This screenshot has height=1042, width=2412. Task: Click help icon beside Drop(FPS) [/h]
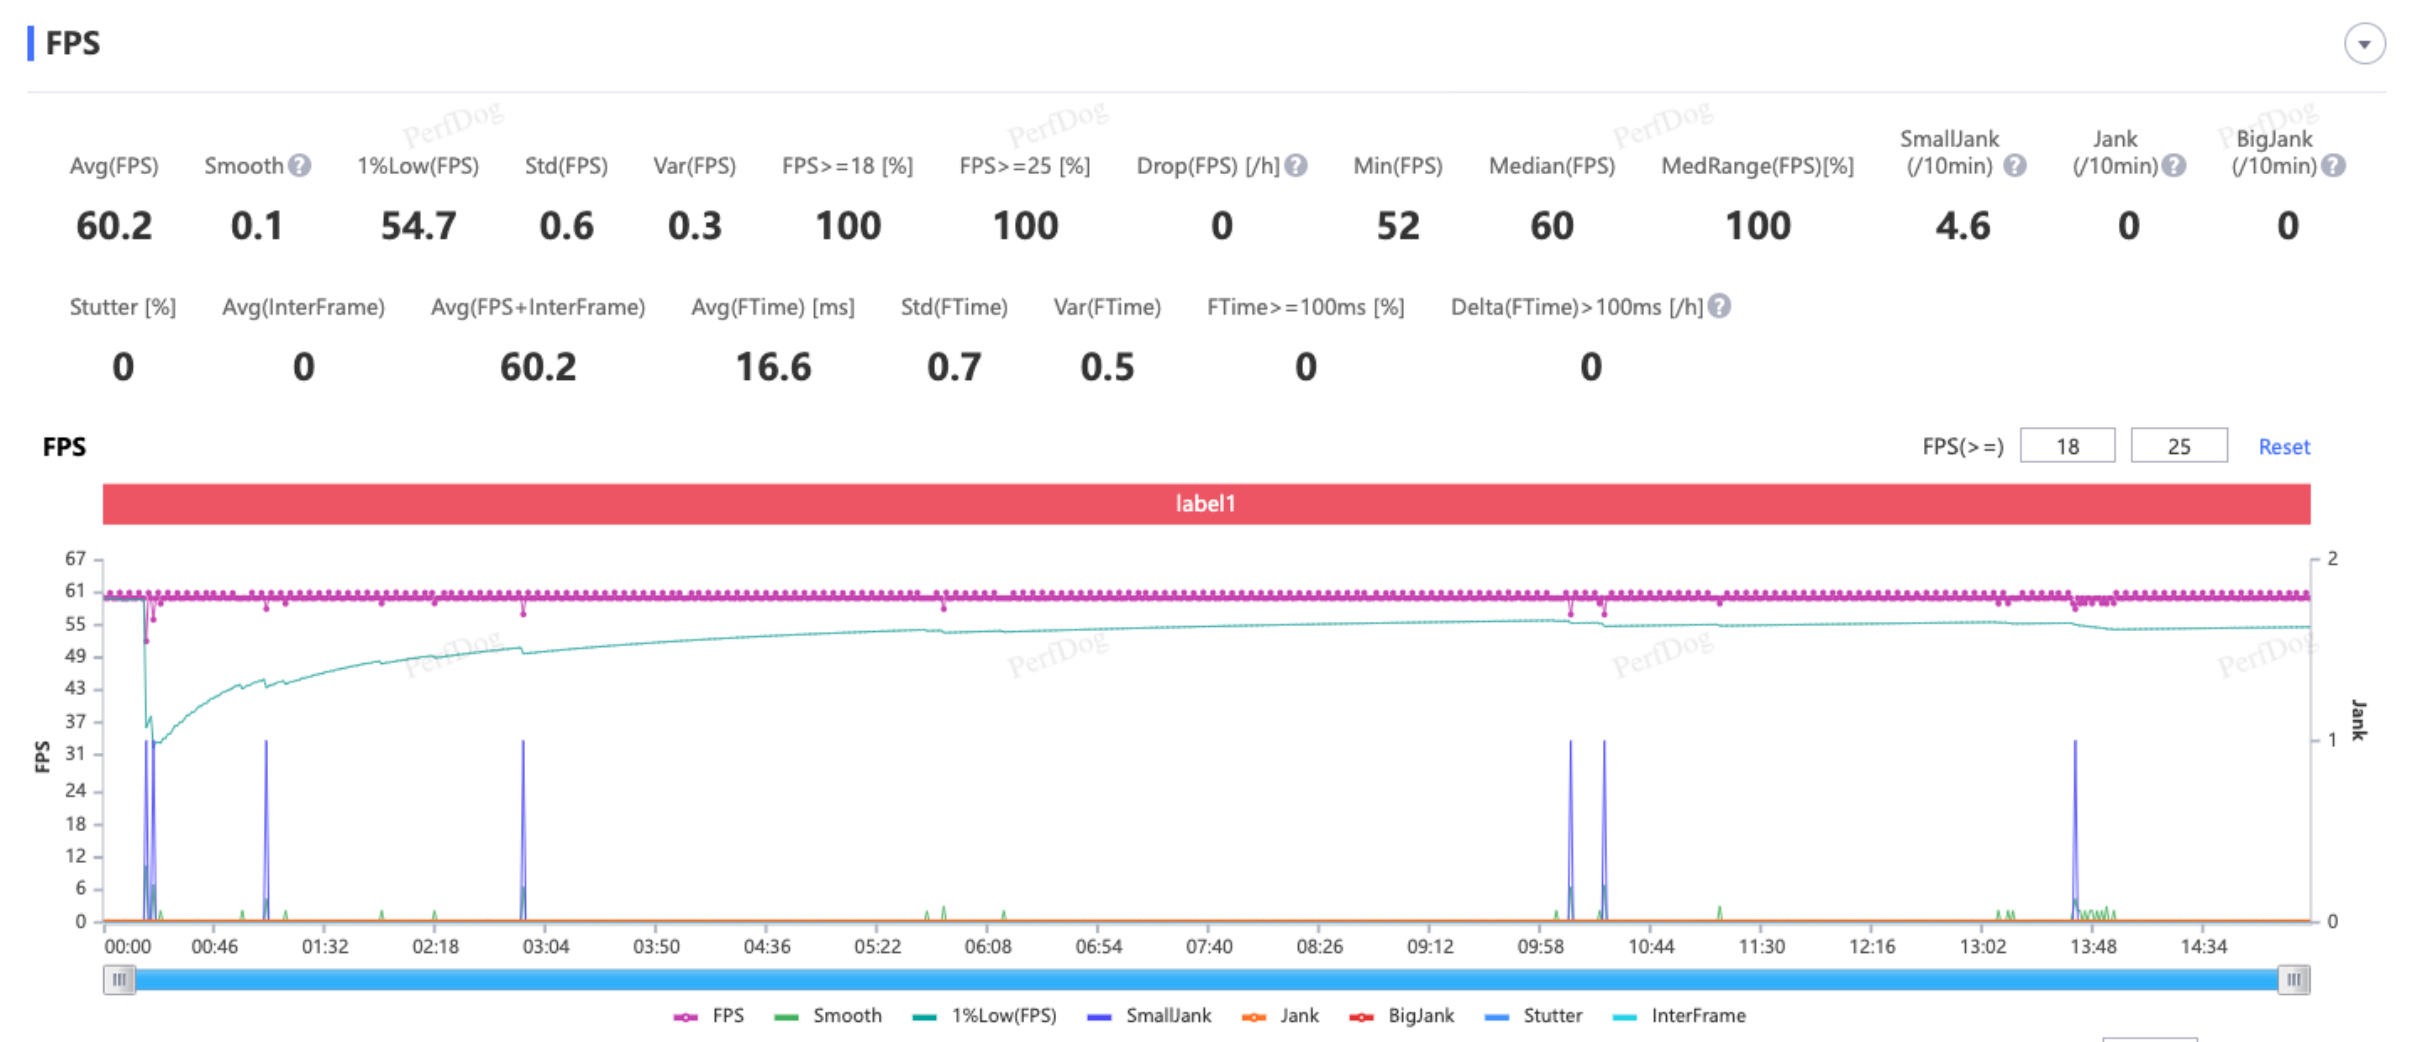click(x=1296, y=166)
